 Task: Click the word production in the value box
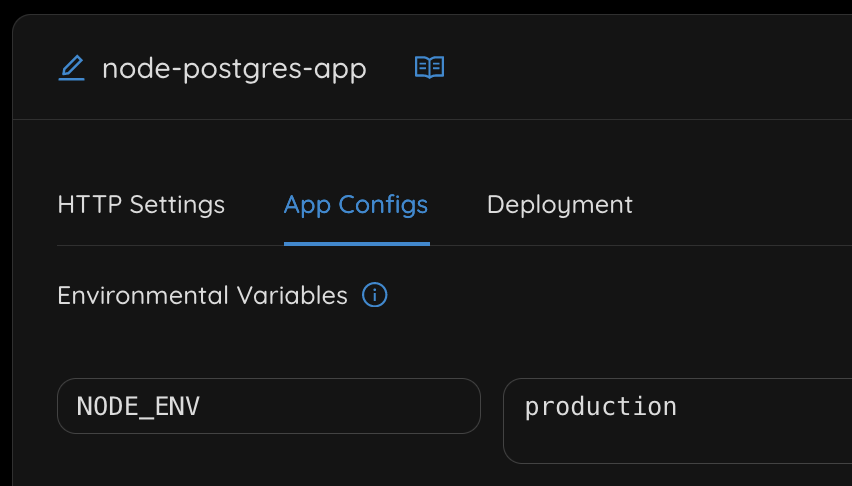click(600, 407)
